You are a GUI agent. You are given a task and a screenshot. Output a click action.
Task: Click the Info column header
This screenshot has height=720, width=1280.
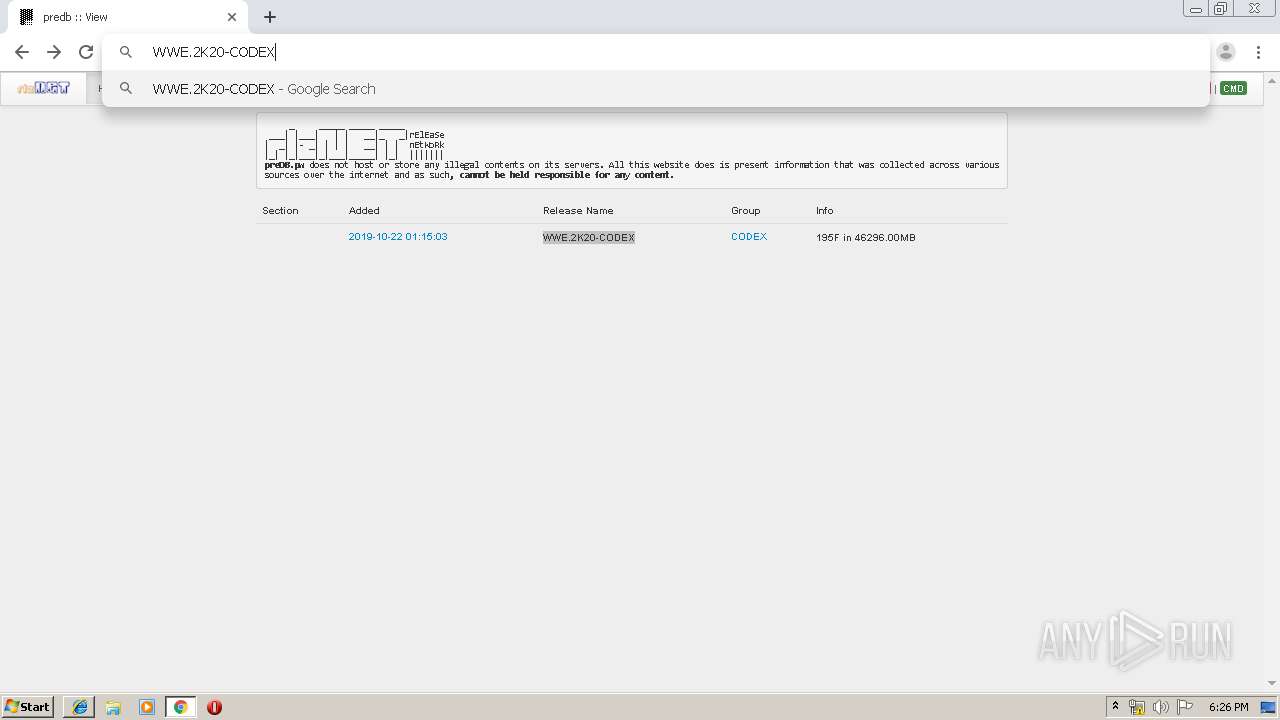click(x=825, y=211)
